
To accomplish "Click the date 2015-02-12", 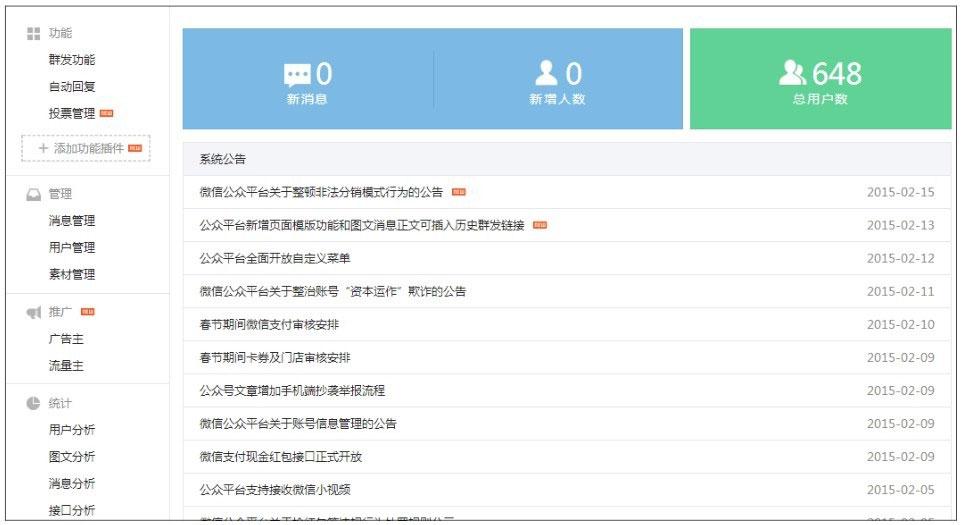I will (x=901, y=259).
